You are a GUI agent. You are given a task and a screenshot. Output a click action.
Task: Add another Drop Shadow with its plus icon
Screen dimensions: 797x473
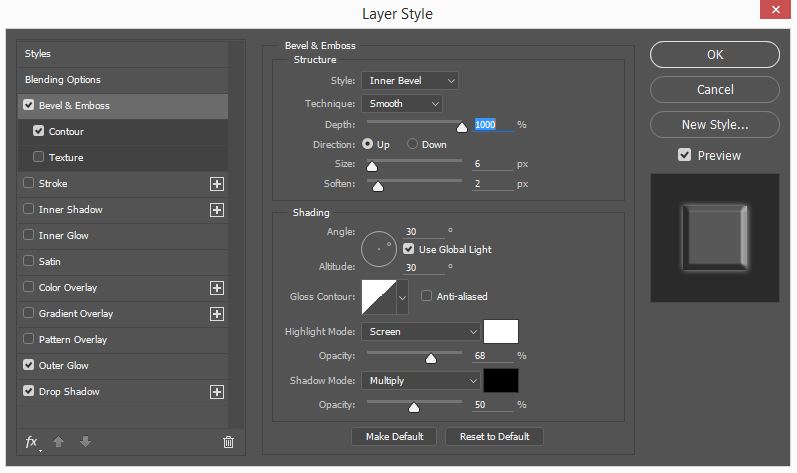tap(217, 392)
